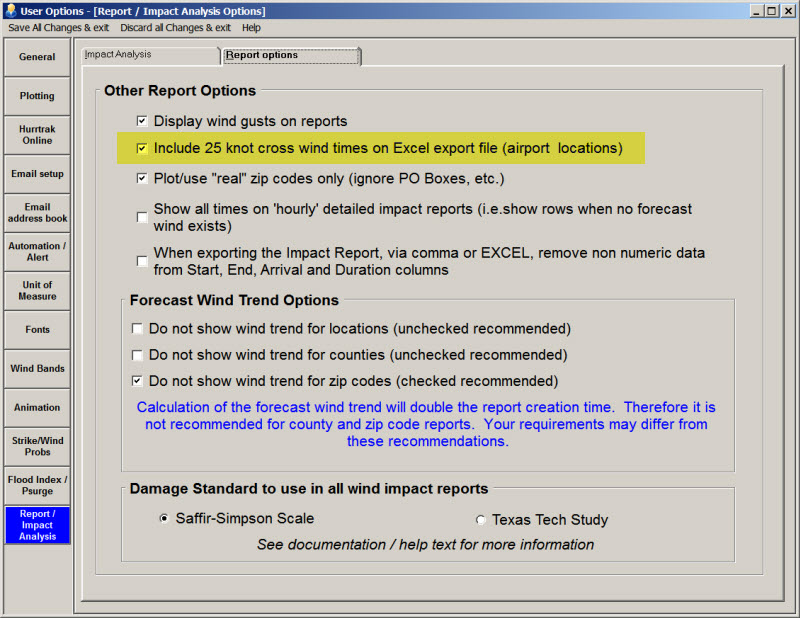Enable Show all times on hourly reports
The height and width of the screenshot is (618, 800).
click(x=142, y=217)
